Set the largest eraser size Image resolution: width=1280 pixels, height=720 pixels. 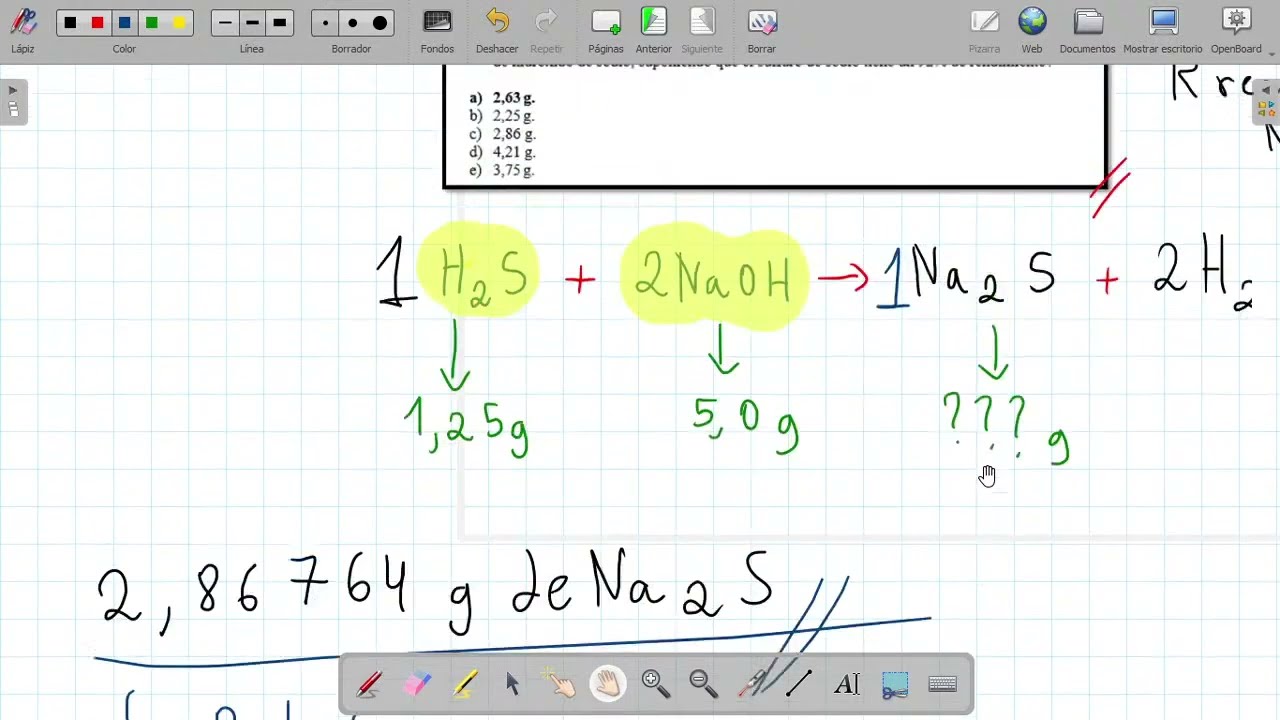[x=379, y=23]
